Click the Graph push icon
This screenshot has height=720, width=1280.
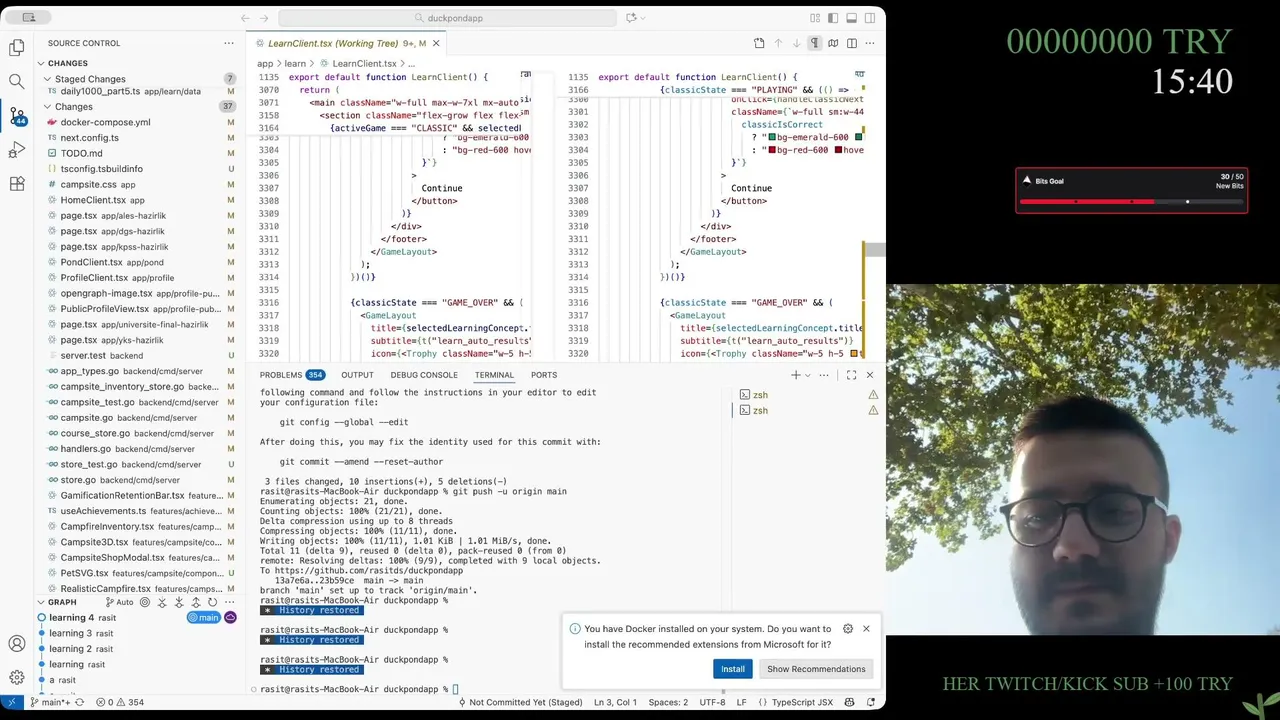point(195,602)
